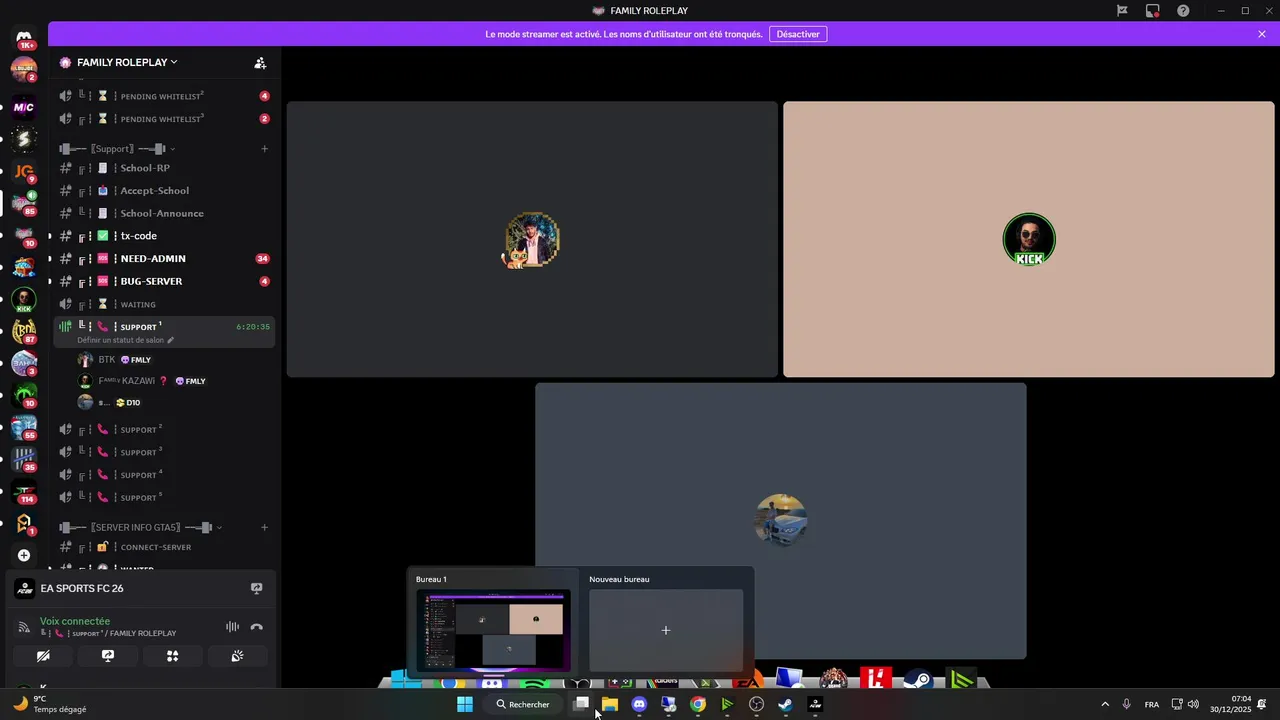Click the Rechercher taskbar search box
Viewport: 1280px width, 720px height.
523,704
